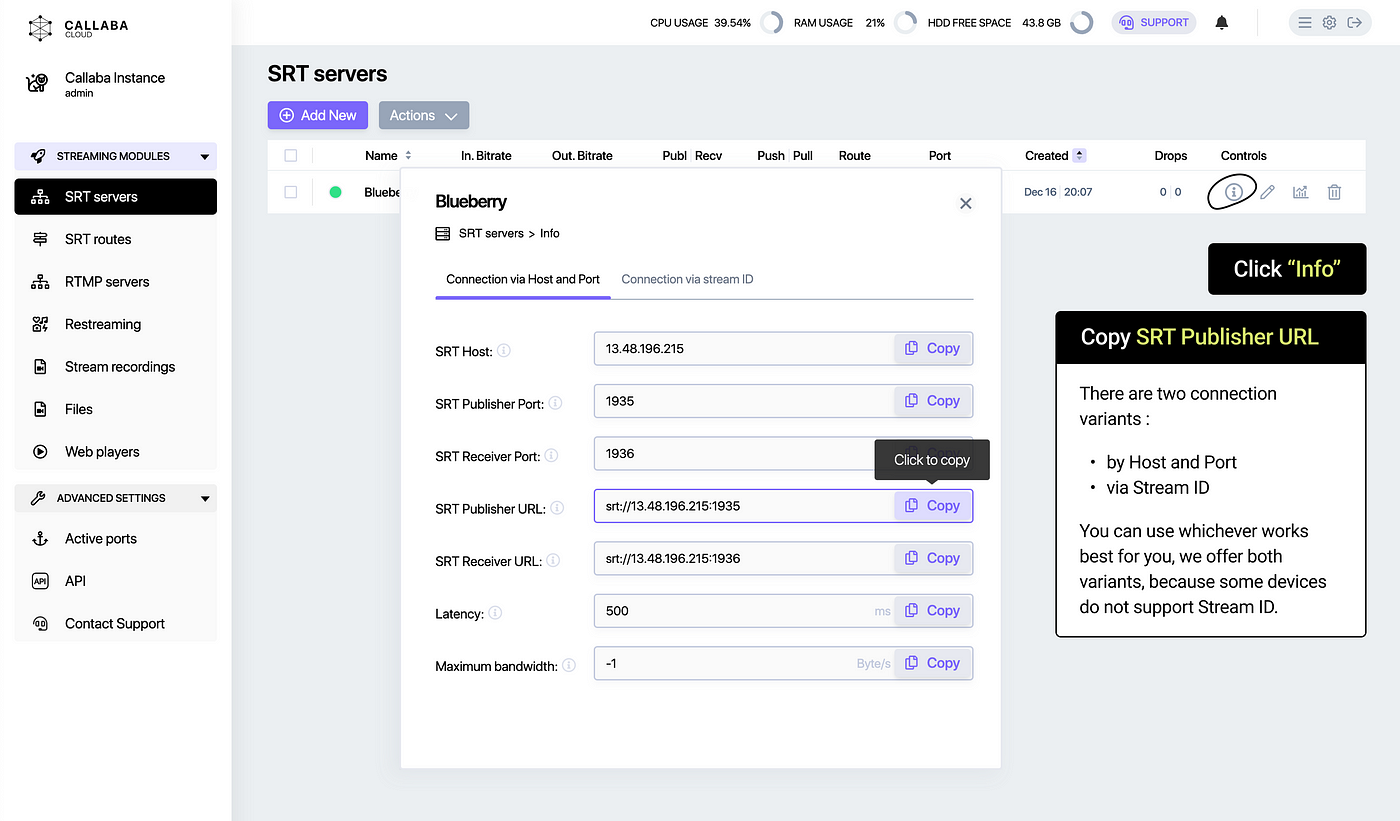1400x821 pixels.
Task: Toggle the select-all checkbox in table header
Action: point(291,156)
